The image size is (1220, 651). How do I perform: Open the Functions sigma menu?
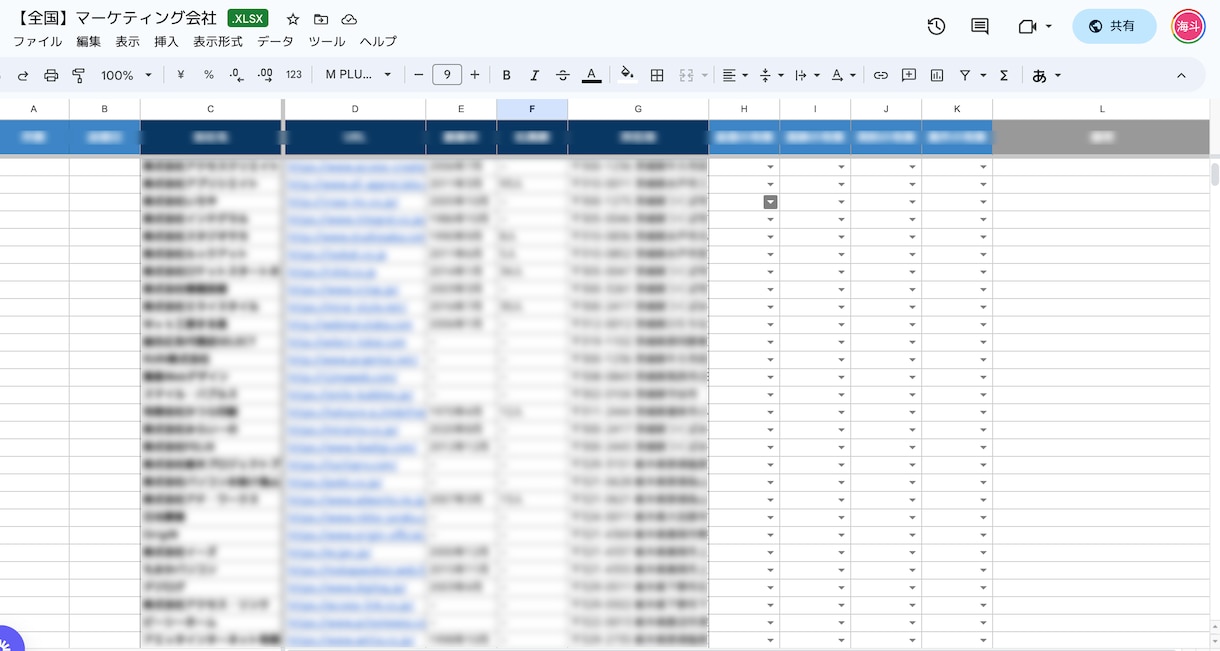[1004, 75]
